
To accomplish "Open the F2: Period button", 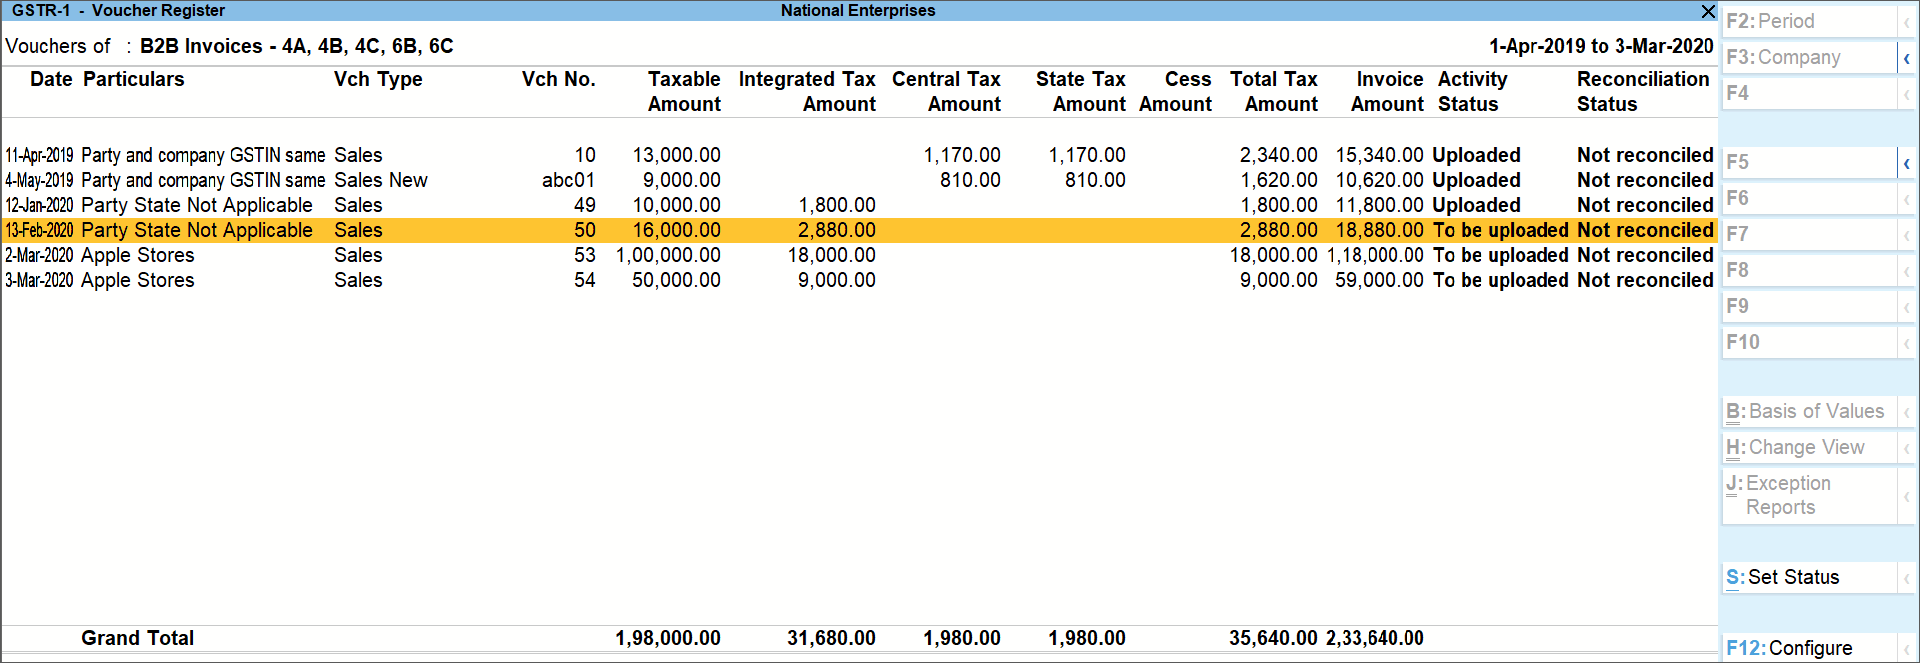I will tap(1809, 21).
